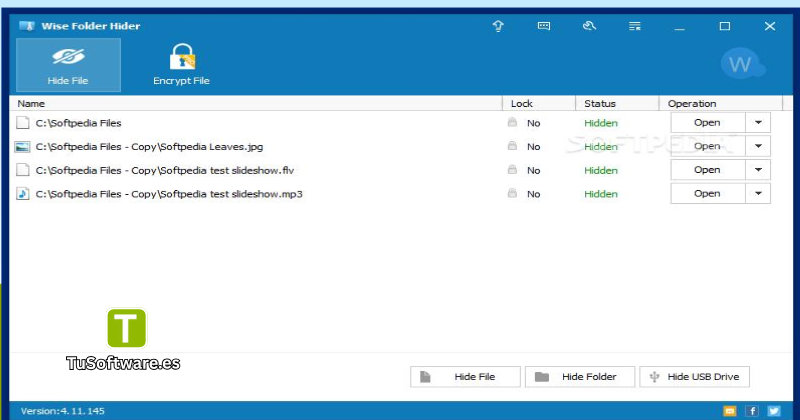This screenshot has width=800, height=420.
Task: Click the image icon beside Softpedia Leaves.jpg
Action: [22, 147]
